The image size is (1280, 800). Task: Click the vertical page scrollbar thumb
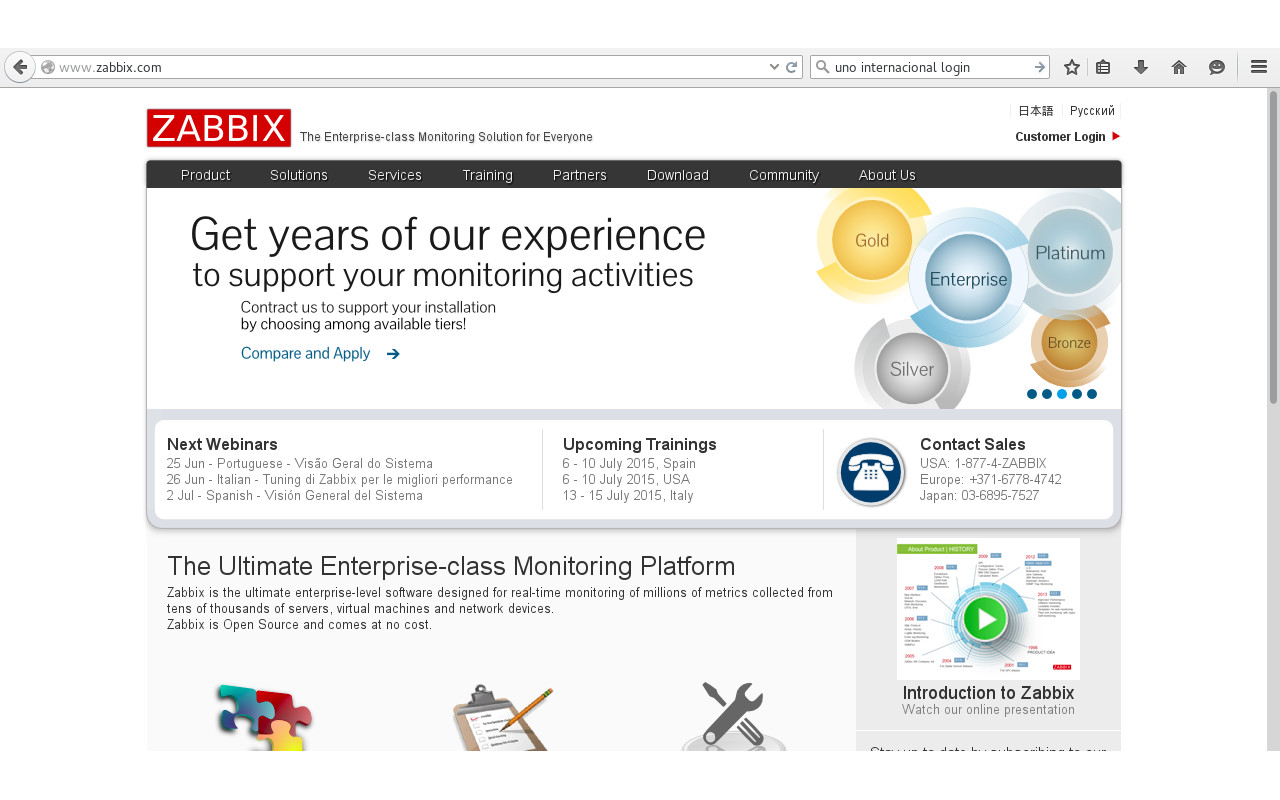(1273, 247)
